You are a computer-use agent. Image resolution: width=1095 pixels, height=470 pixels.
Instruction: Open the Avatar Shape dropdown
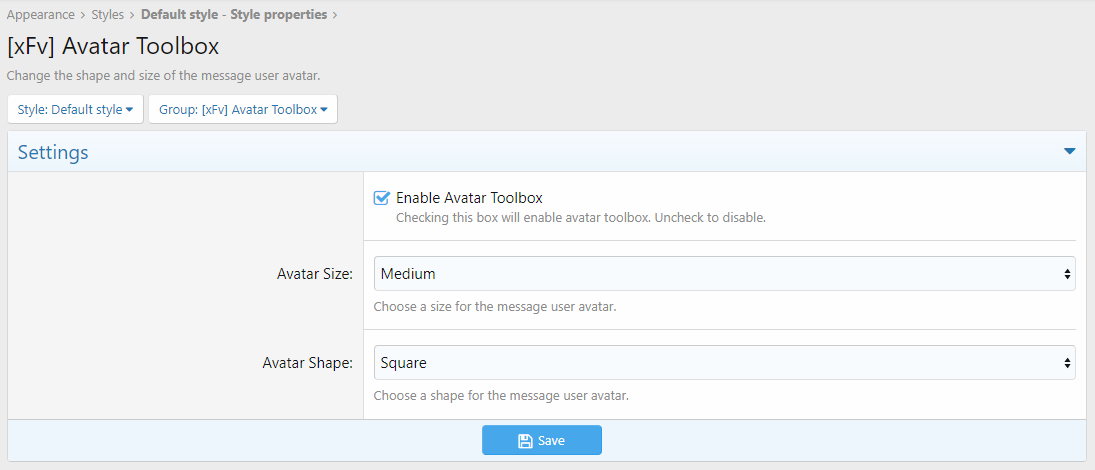724,362
